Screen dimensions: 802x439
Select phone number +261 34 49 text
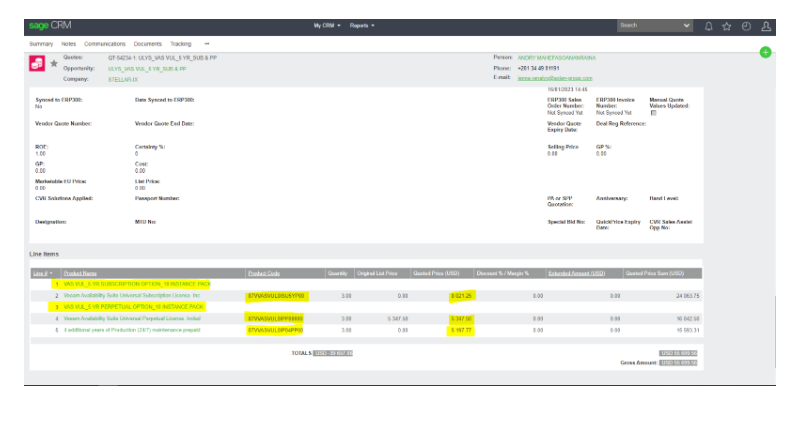click(x=538, y=68)
